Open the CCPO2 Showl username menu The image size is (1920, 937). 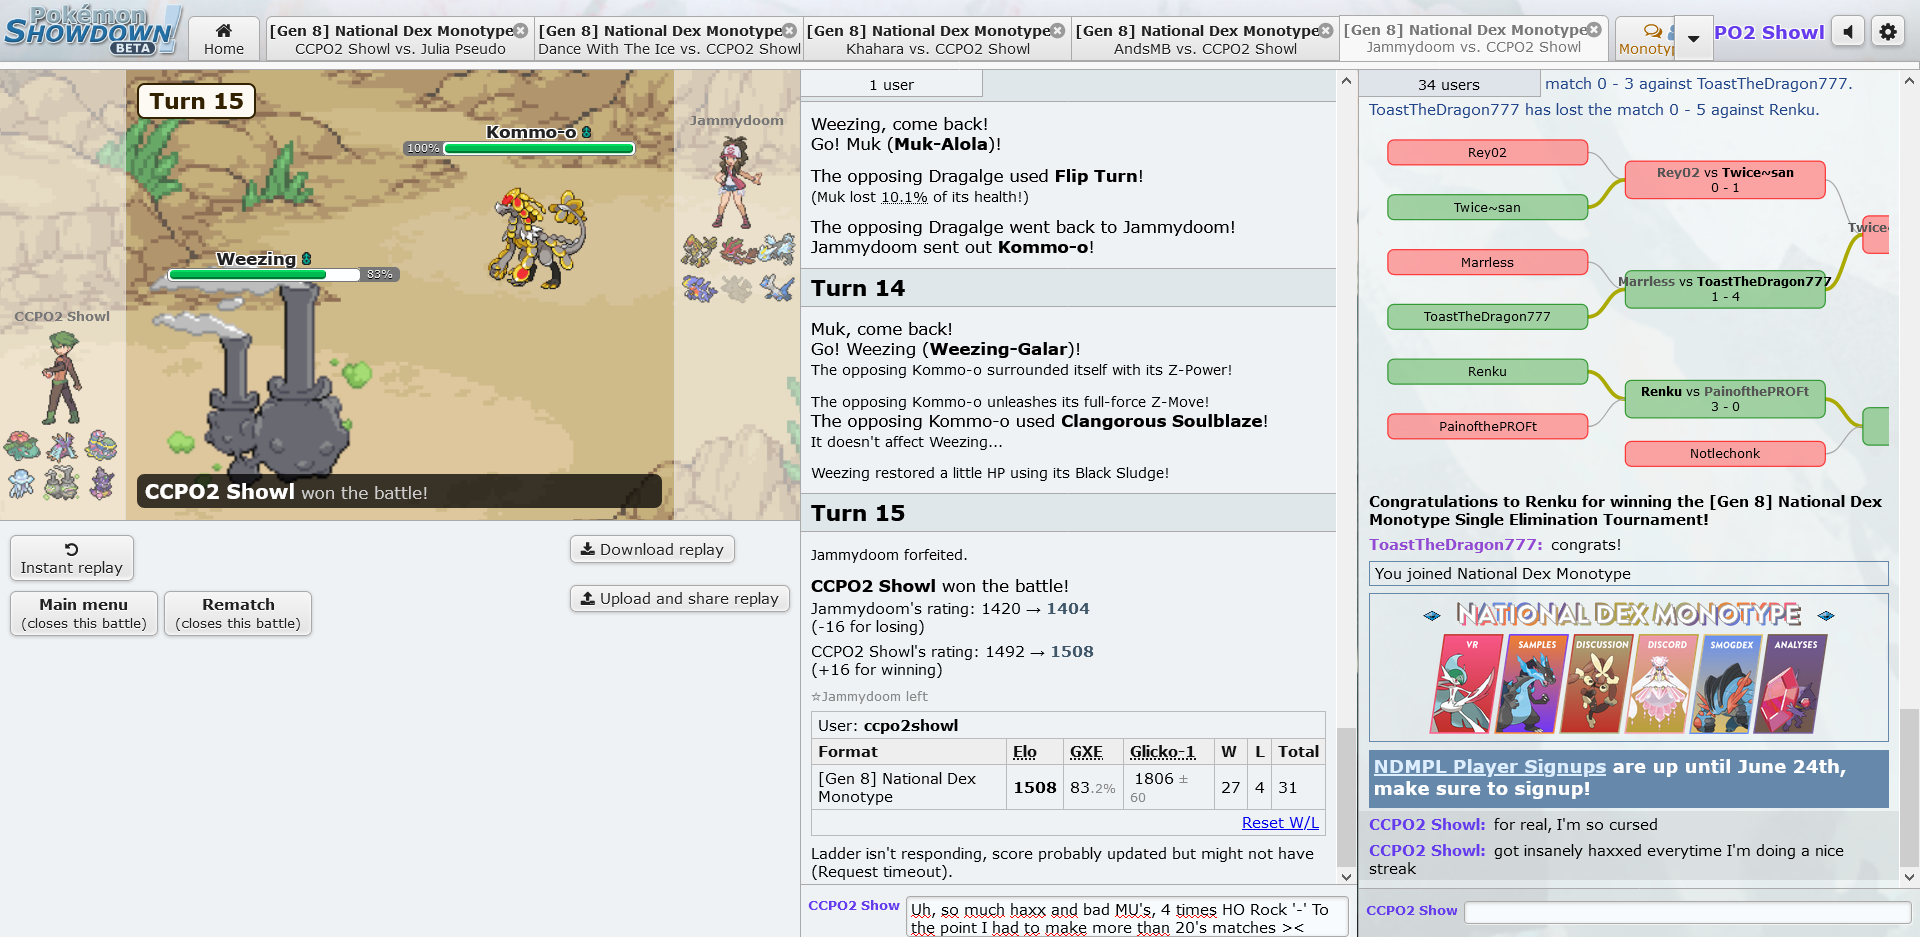1769,32
